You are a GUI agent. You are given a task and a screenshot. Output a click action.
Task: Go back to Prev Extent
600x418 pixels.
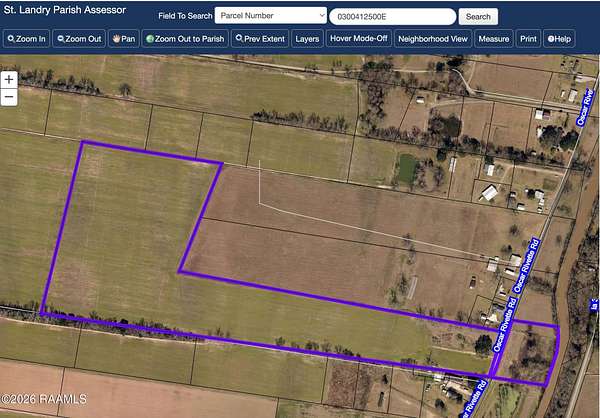[260, 39]
